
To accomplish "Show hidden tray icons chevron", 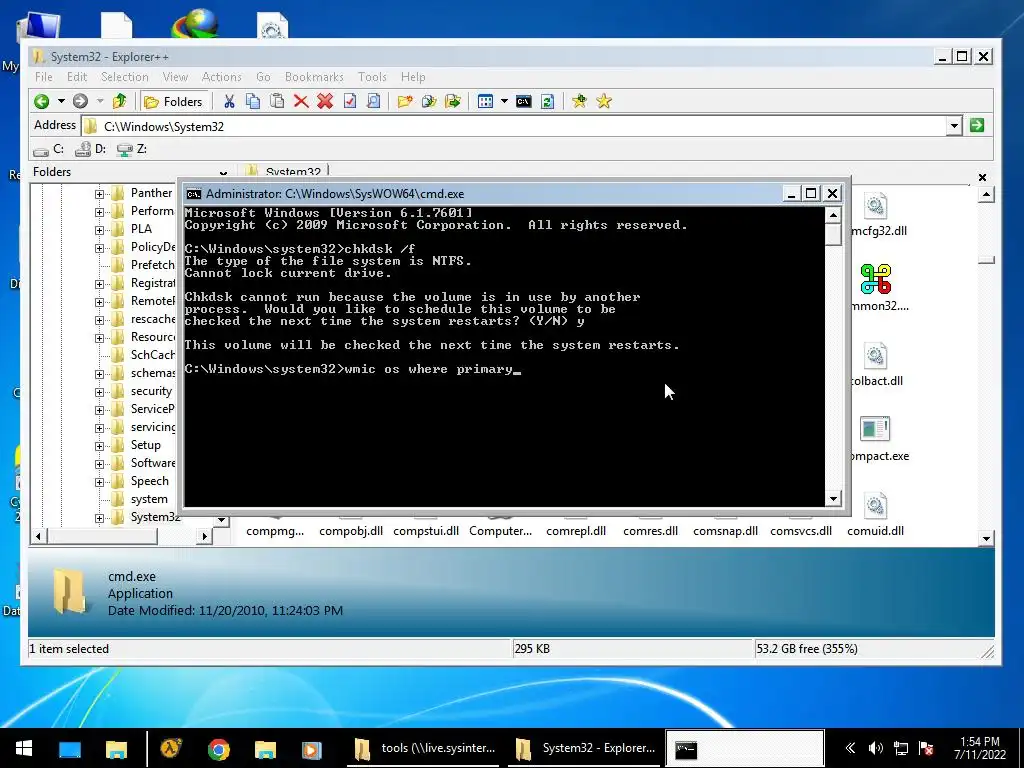I will [850, 748].
